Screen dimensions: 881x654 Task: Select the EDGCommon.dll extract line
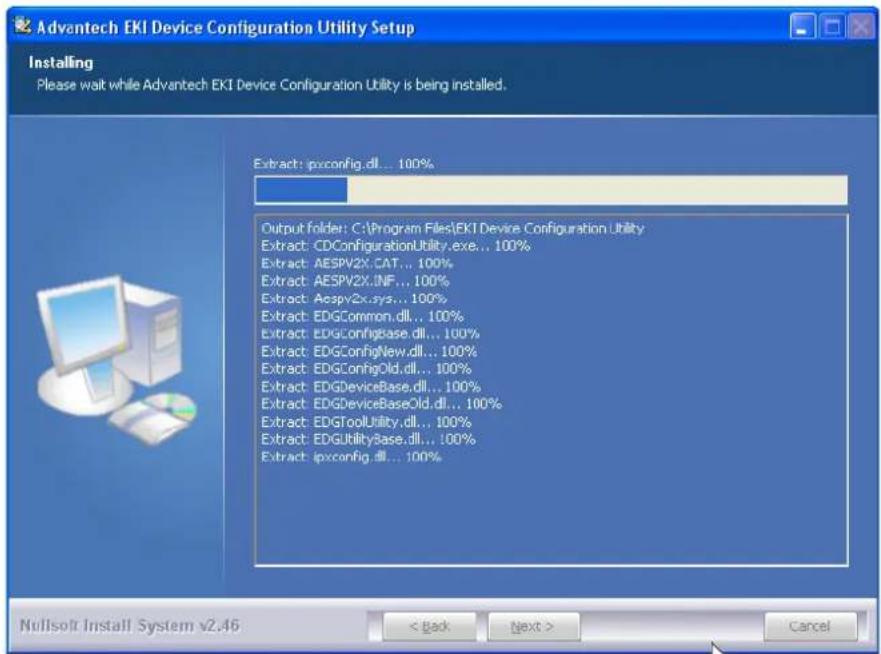click(x=362, y=316)
